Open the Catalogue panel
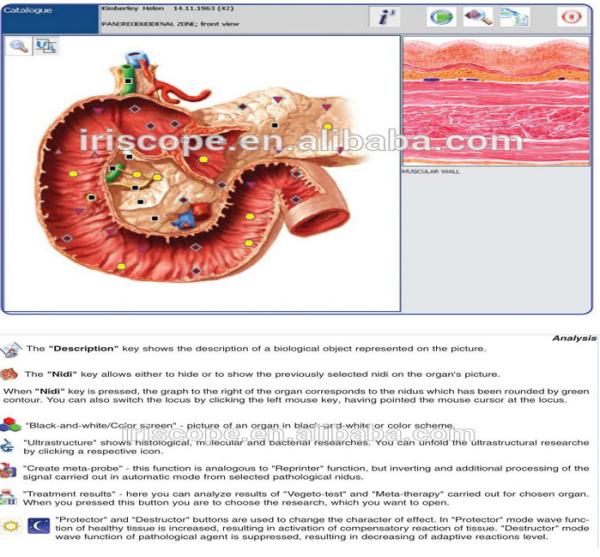 (49, 19)
